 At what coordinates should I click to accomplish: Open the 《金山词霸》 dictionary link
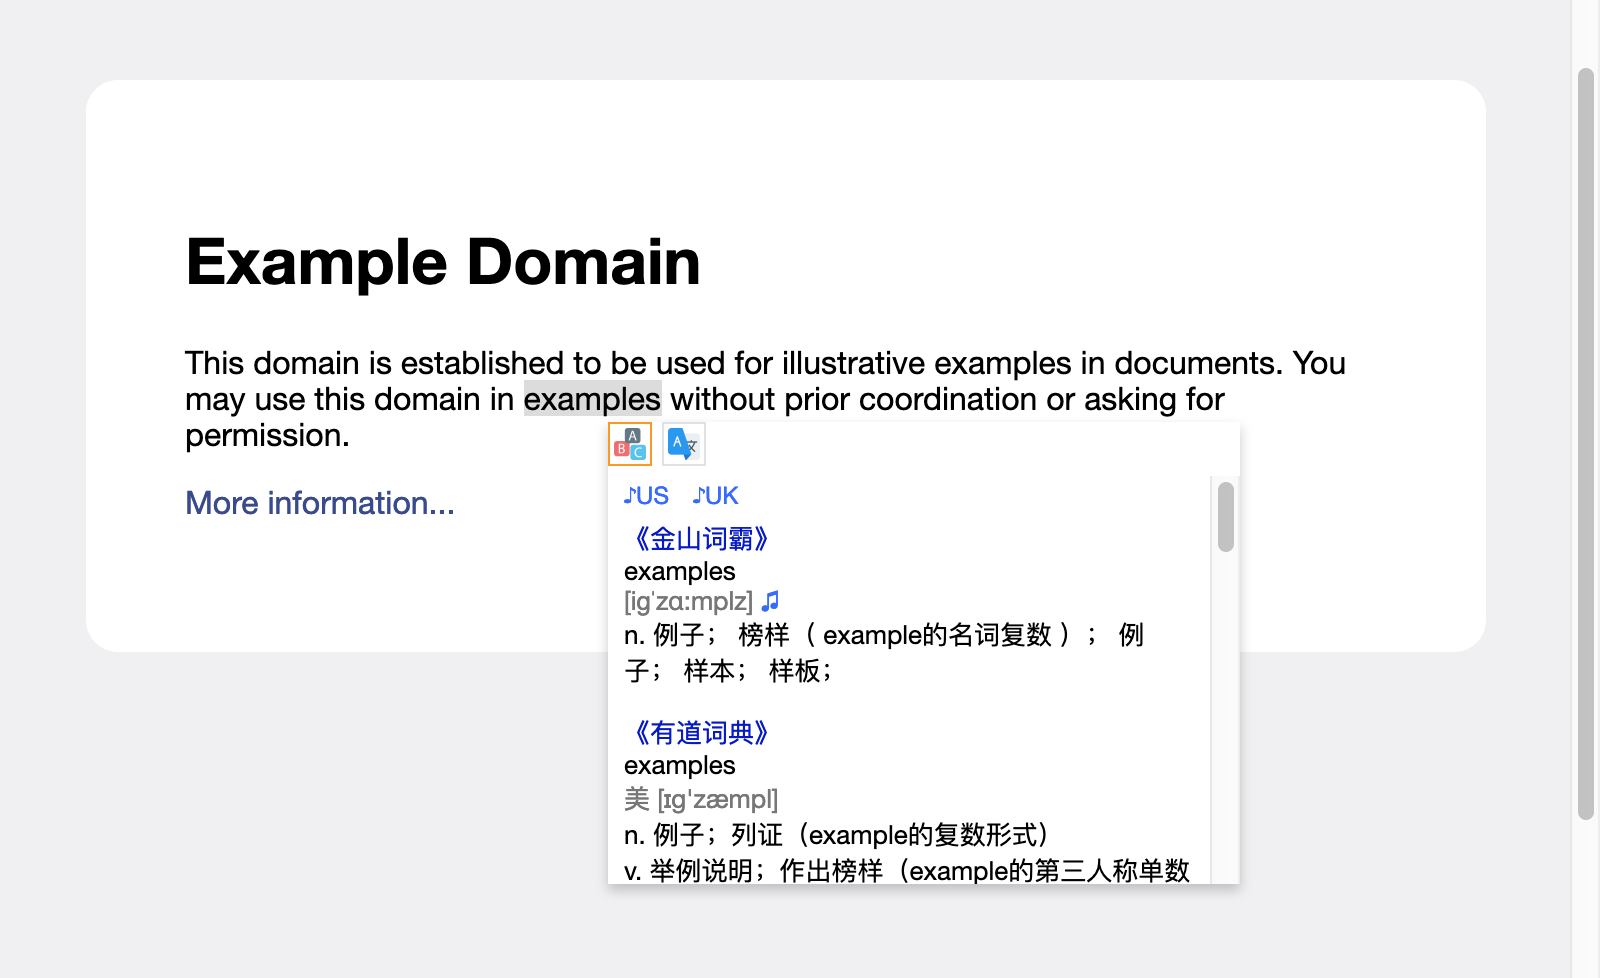pos(700,539)
